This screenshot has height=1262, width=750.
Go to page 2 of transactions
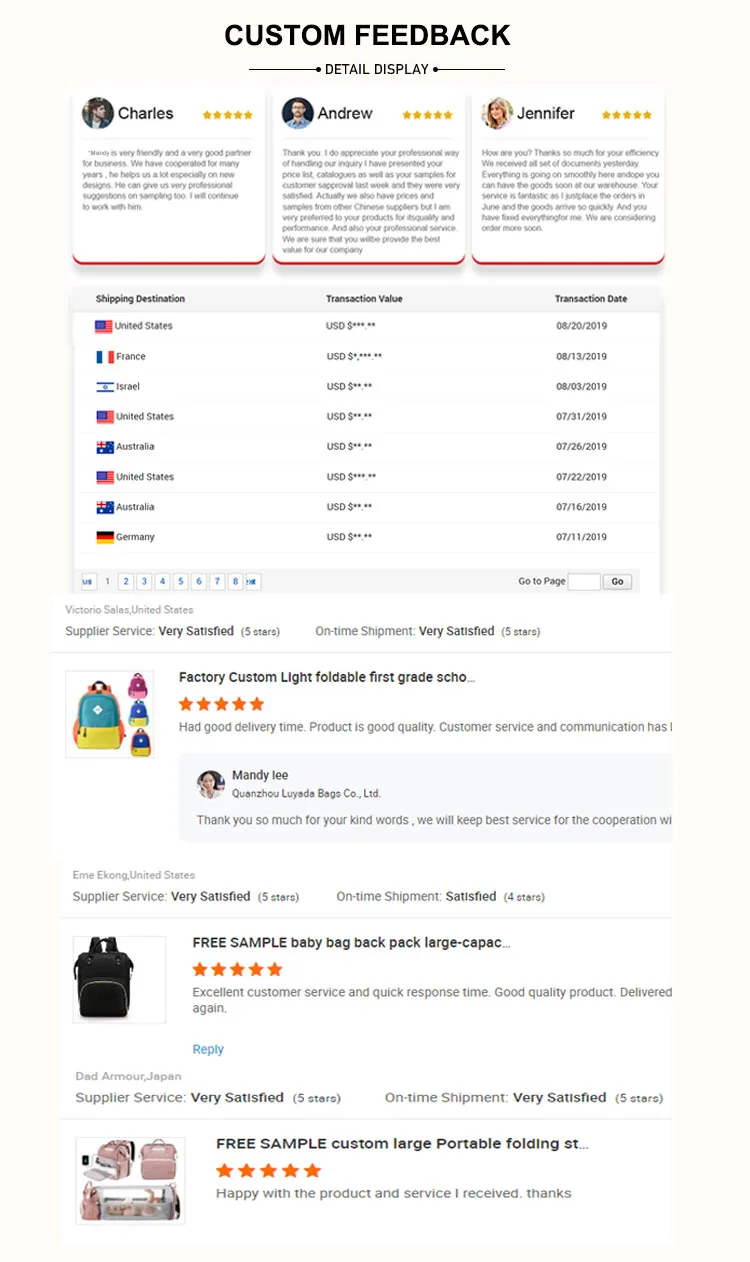tap(126, 581)
